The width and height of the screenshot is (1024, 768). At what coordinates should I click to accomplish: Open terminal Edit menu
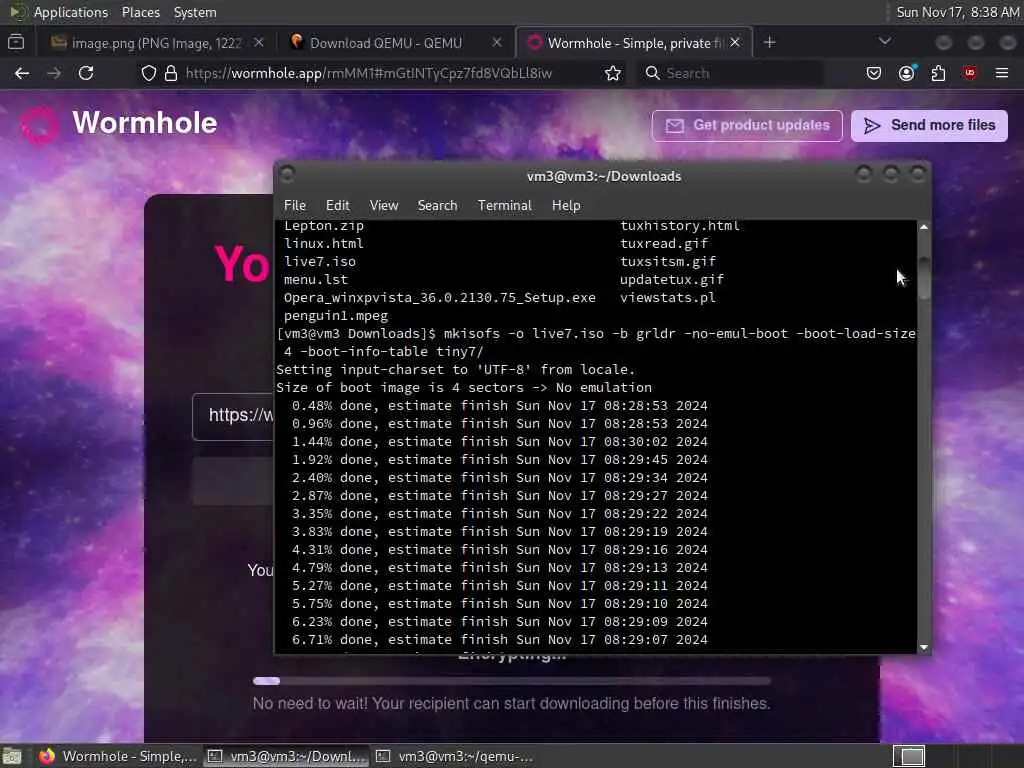[x=338, y=205]
